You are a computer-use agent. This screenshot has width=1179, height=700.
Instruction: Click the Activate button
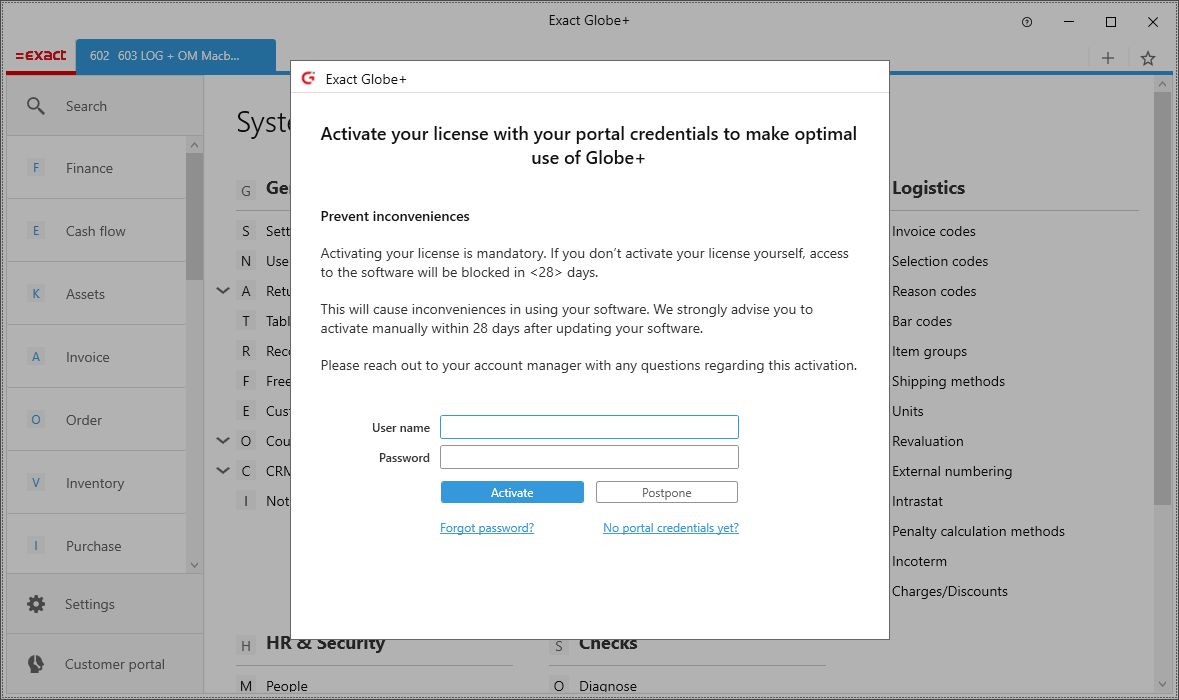pos(512,492)
